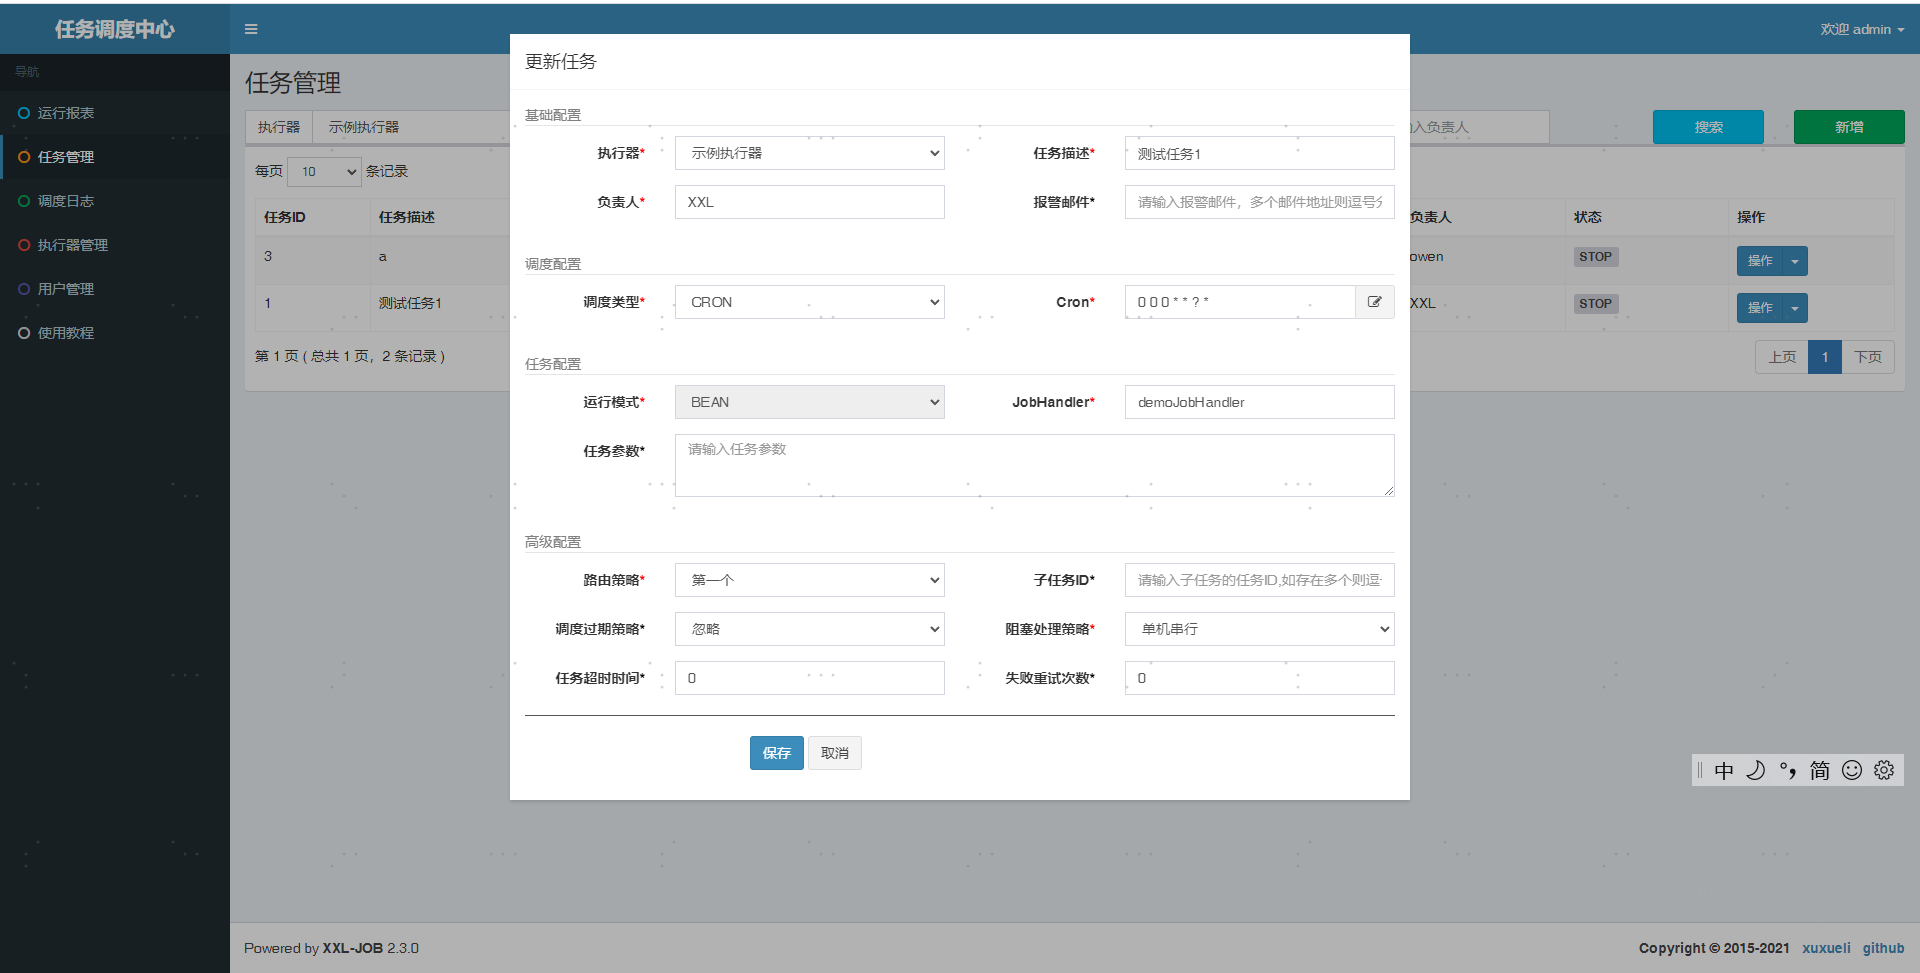1920x973 pixels.
Task: Open the xuxueli footer link
Action: coord(1826,948)
